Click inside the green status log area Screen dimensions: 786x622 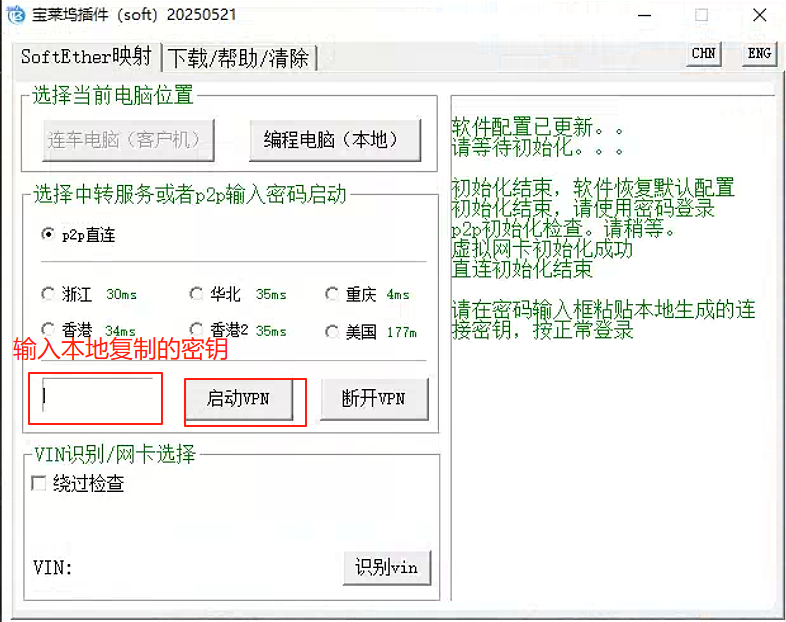pyautogui.click(x=612, y=450)
